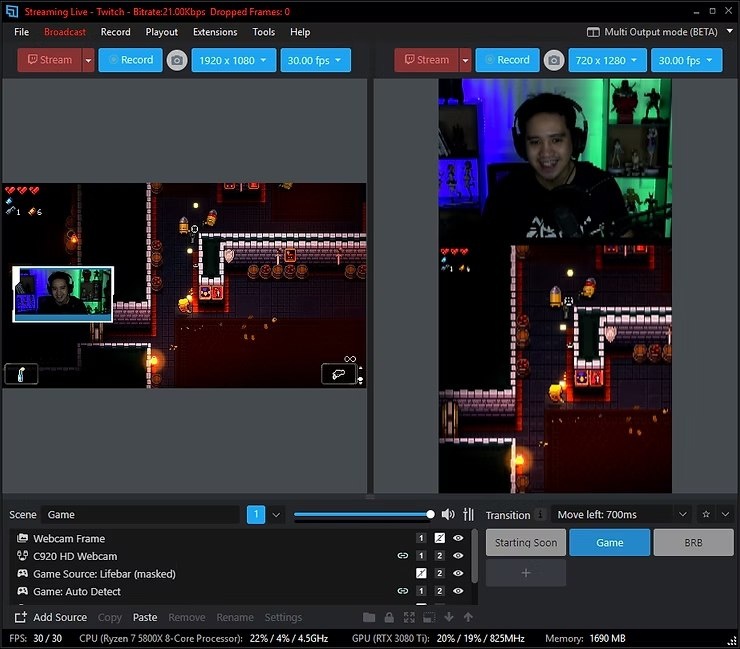Viewport: 740px width, 649px height.
Task: Click the Add Source plus-box icon
Action: coord(20,617)
